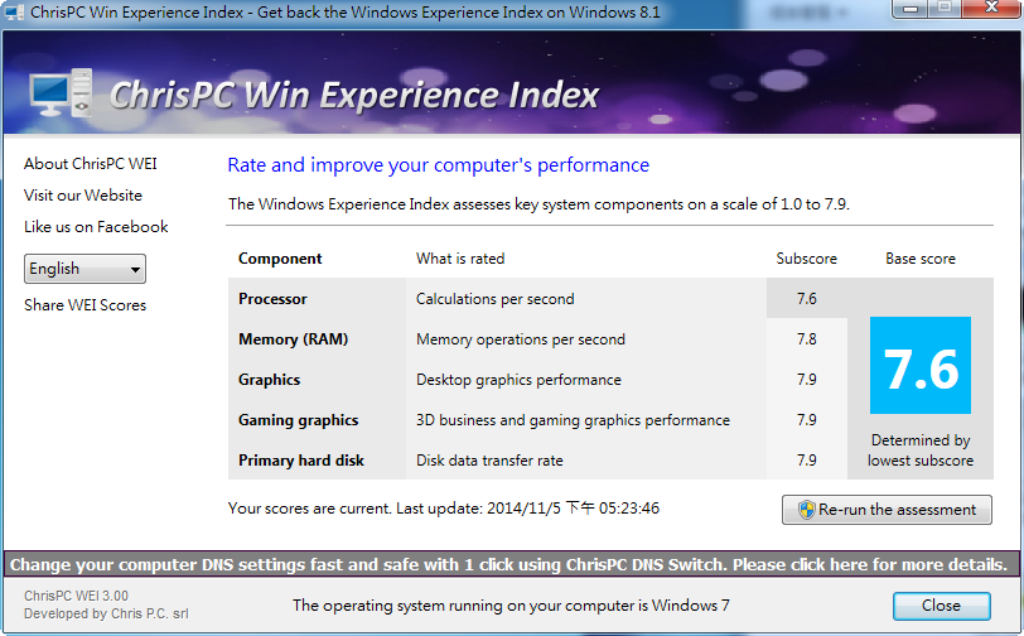Image resolution: width=1024 pixels, height=636 pixels.
Task: Click 'Calculations per second' description
Action: coord(495,298)
